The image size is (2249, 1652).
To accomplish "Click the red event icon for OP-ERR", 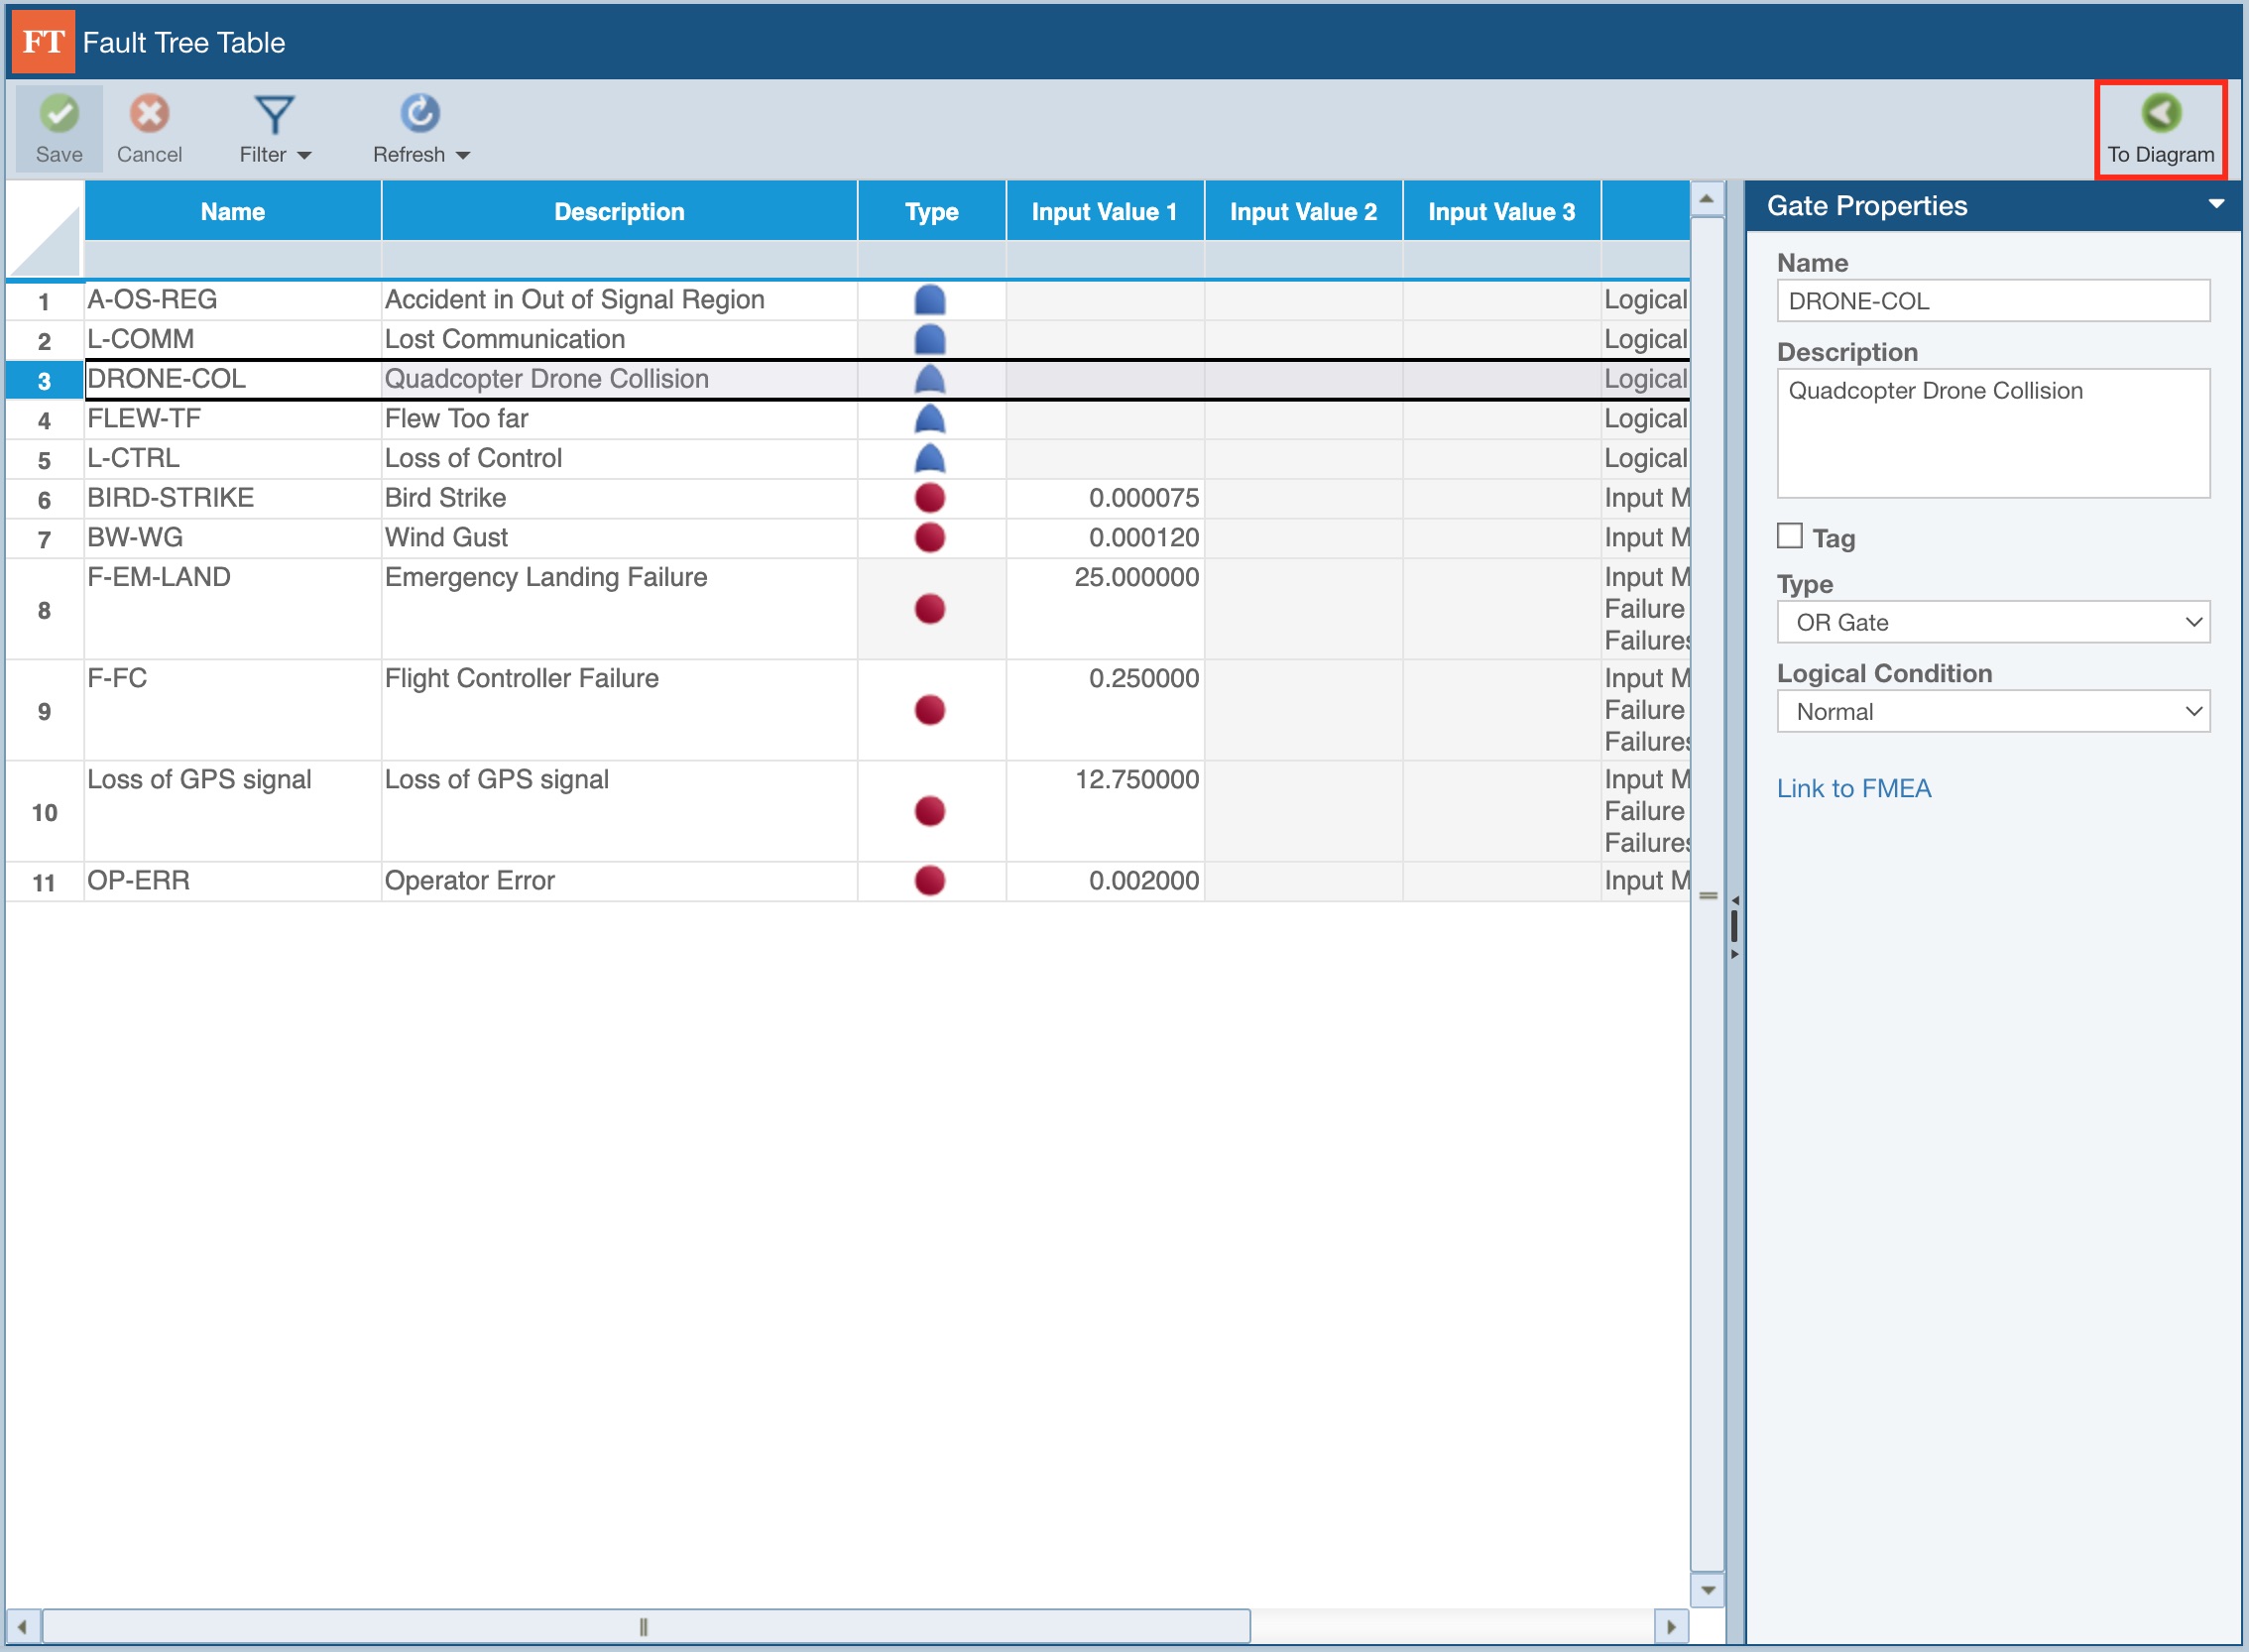I will tap(930, 881).
